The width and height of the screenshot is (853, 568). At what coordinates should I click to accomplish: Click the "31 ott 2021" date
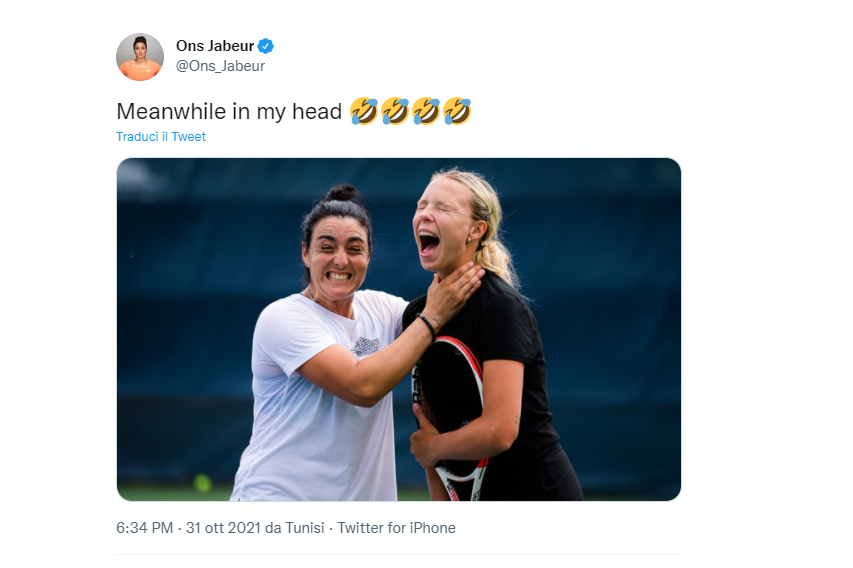[x=219, y=528]
